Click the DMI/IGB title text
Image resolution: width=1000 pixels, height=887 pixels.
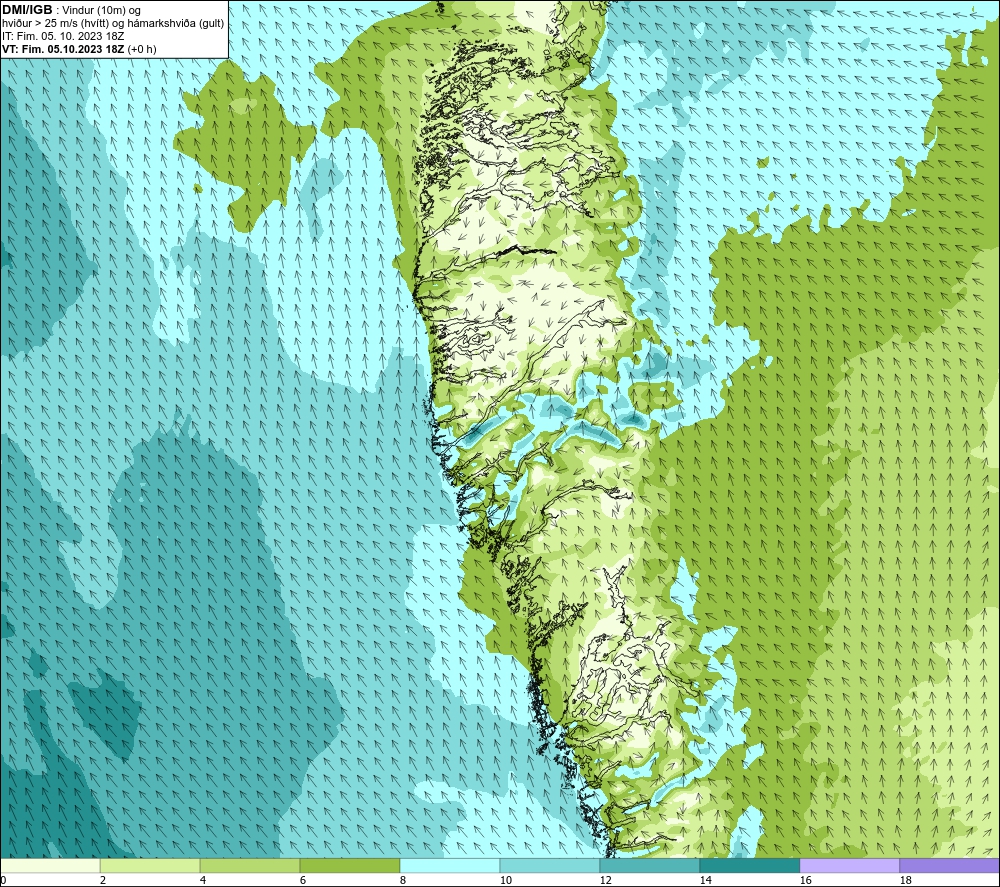pos(27,10)
